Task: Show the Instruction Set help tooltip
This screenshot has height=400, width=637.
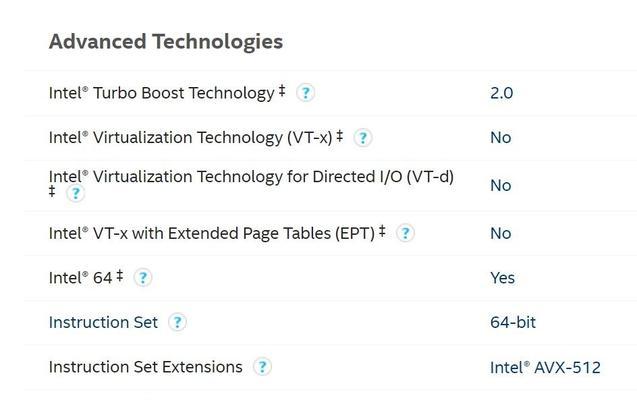Action: click(177, 322)
